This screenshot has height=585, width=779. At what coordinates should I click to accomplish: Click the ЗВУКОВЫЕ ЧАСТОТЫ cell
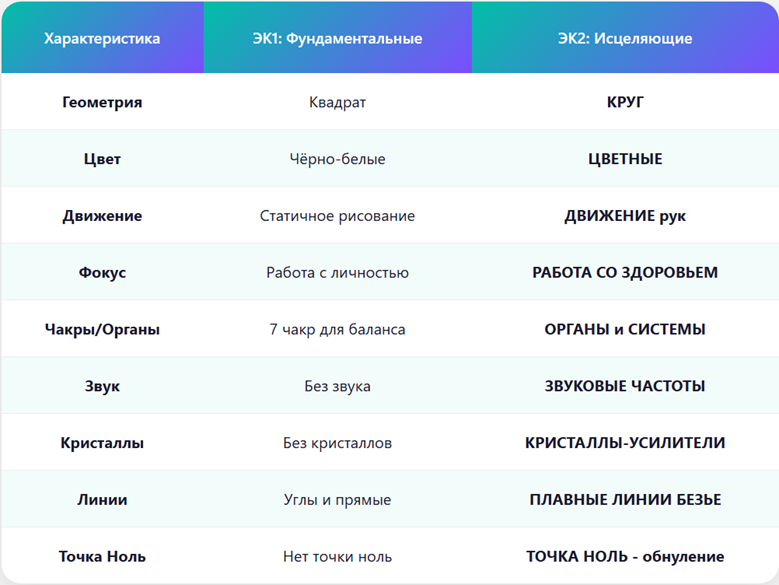point(625,386)
